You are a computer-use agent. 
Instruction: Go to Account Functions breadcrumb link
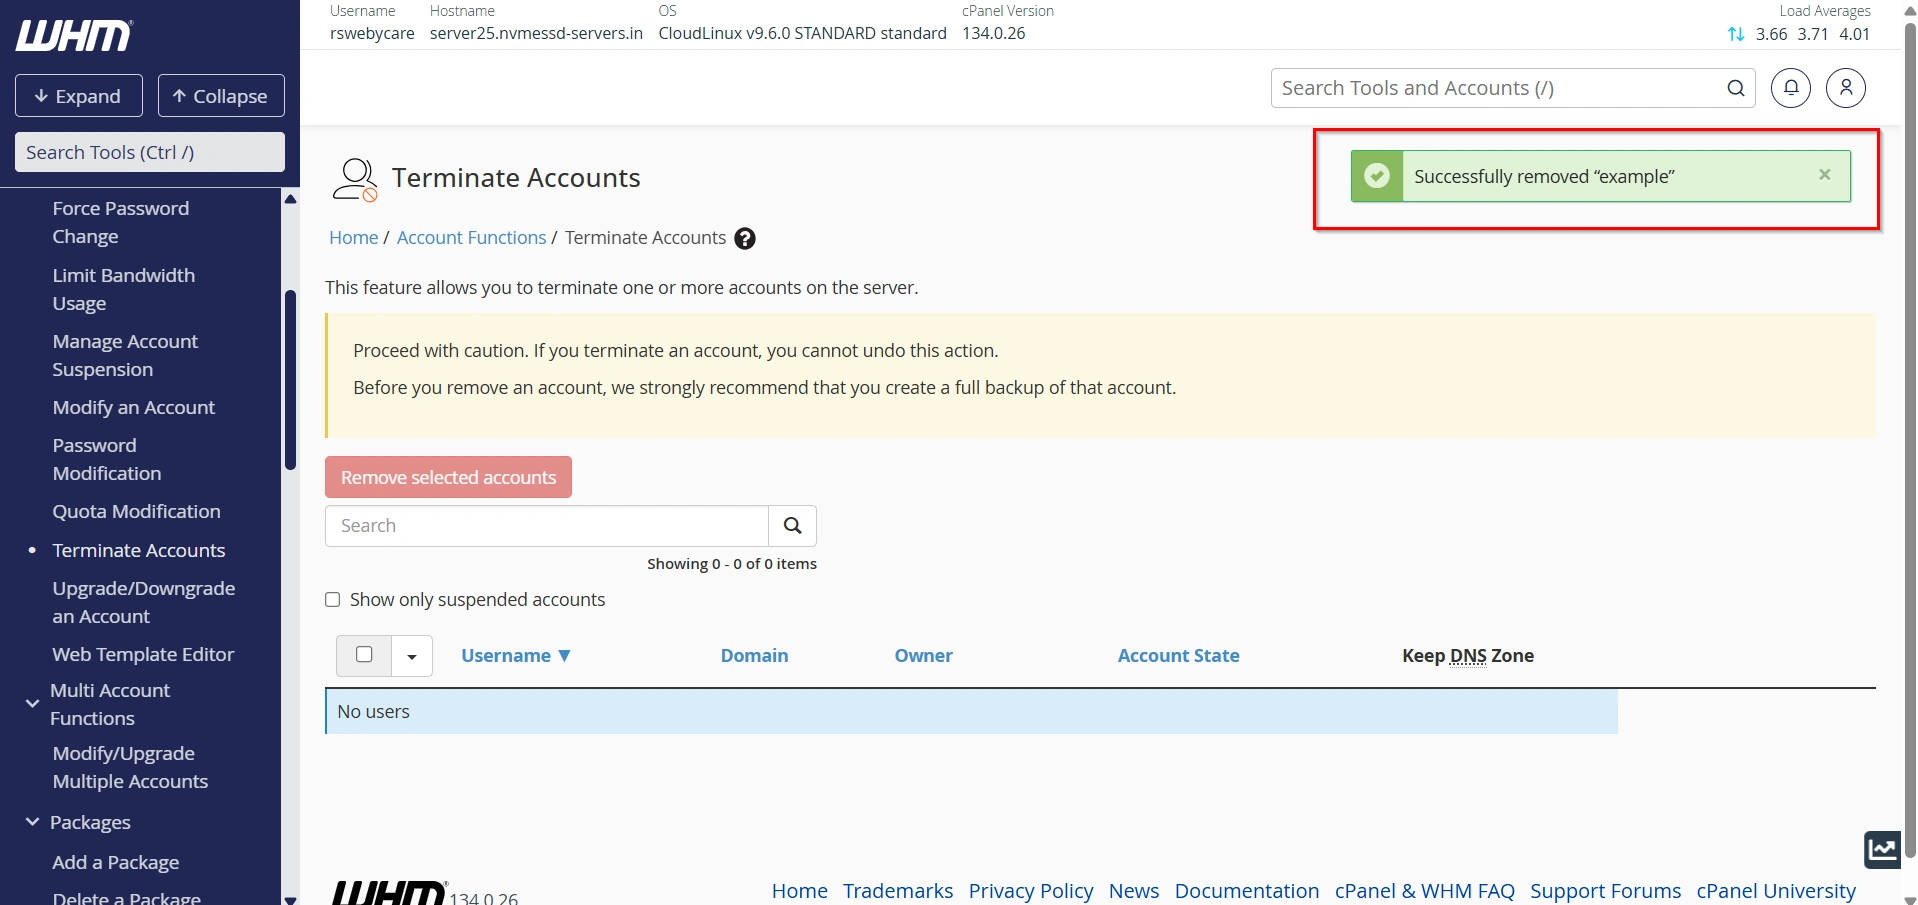[x=471, y=238]
